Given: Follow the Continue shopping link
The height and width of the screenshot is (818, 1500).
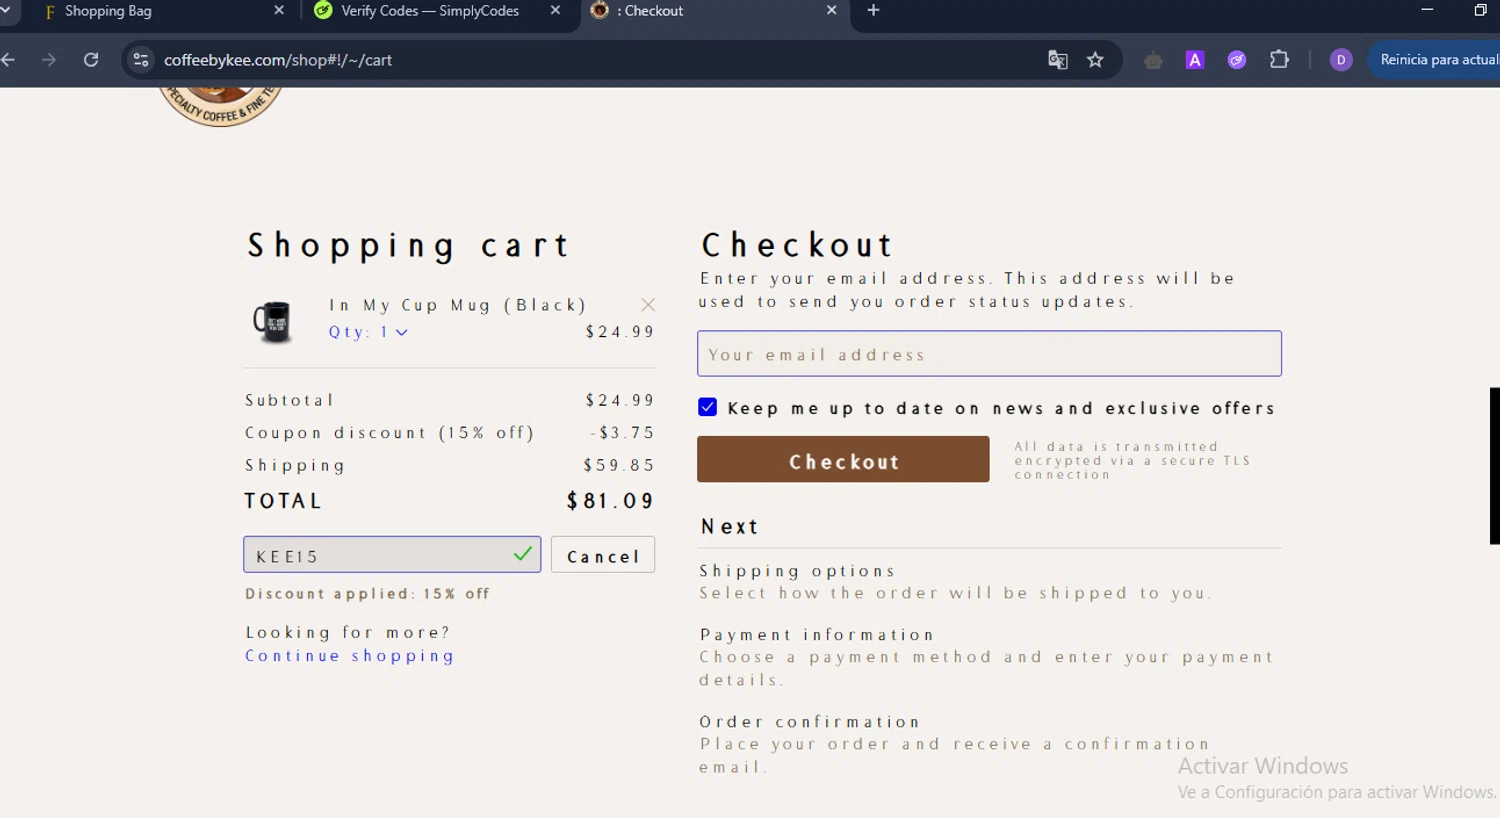Looking at the screenshot, I should point(350,656).
